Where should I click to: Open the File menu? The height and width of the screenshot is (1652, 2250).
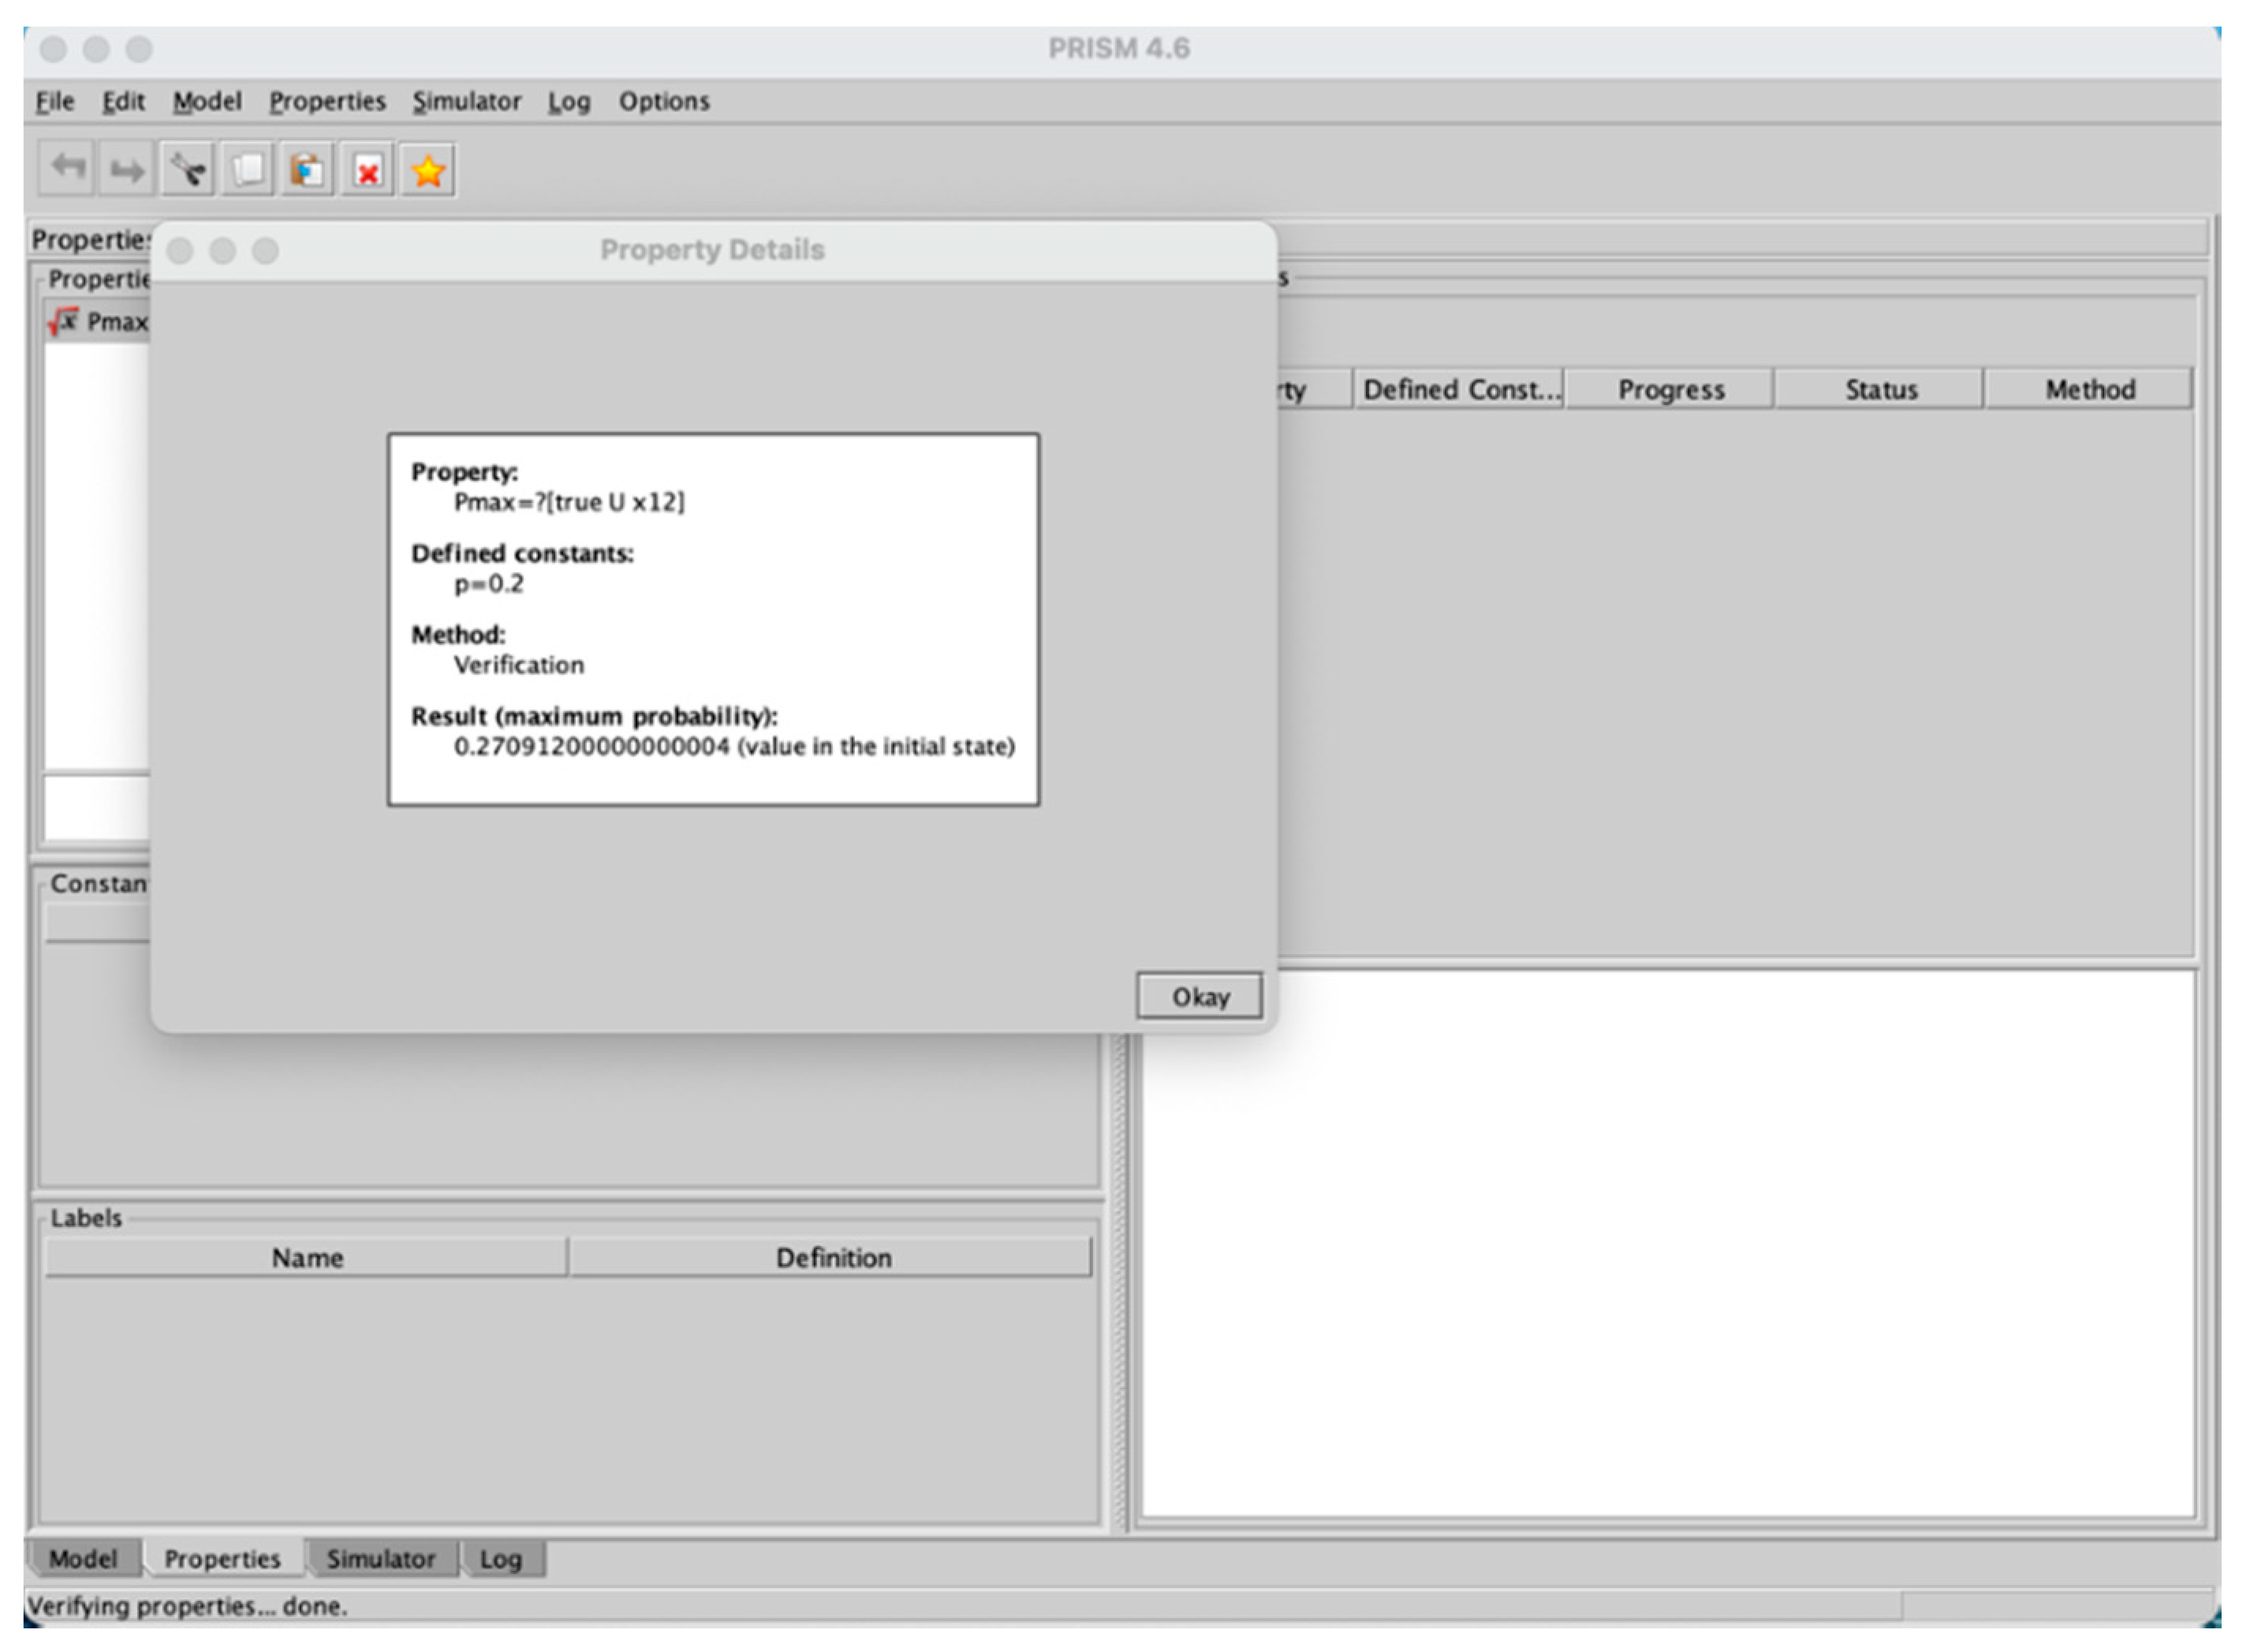coord(55,101)
